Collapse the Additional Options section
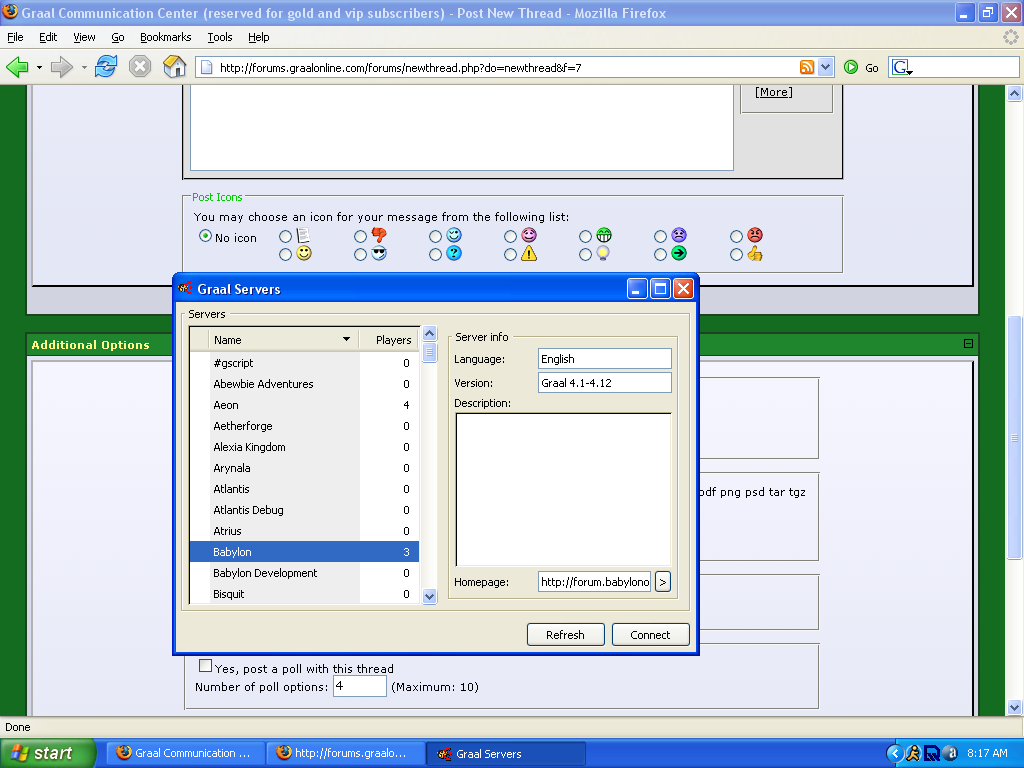This screenshot has width=1024, height=768. (967, 344)
